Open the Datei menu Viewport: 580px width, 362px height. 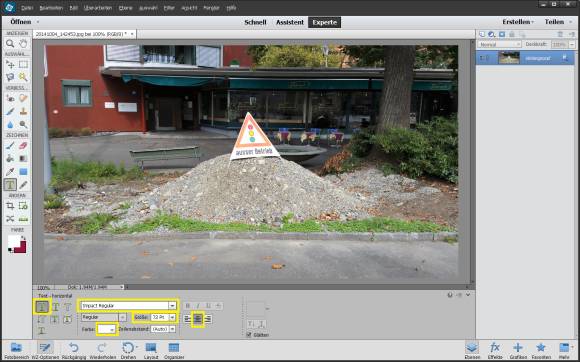tap(27, 8)
